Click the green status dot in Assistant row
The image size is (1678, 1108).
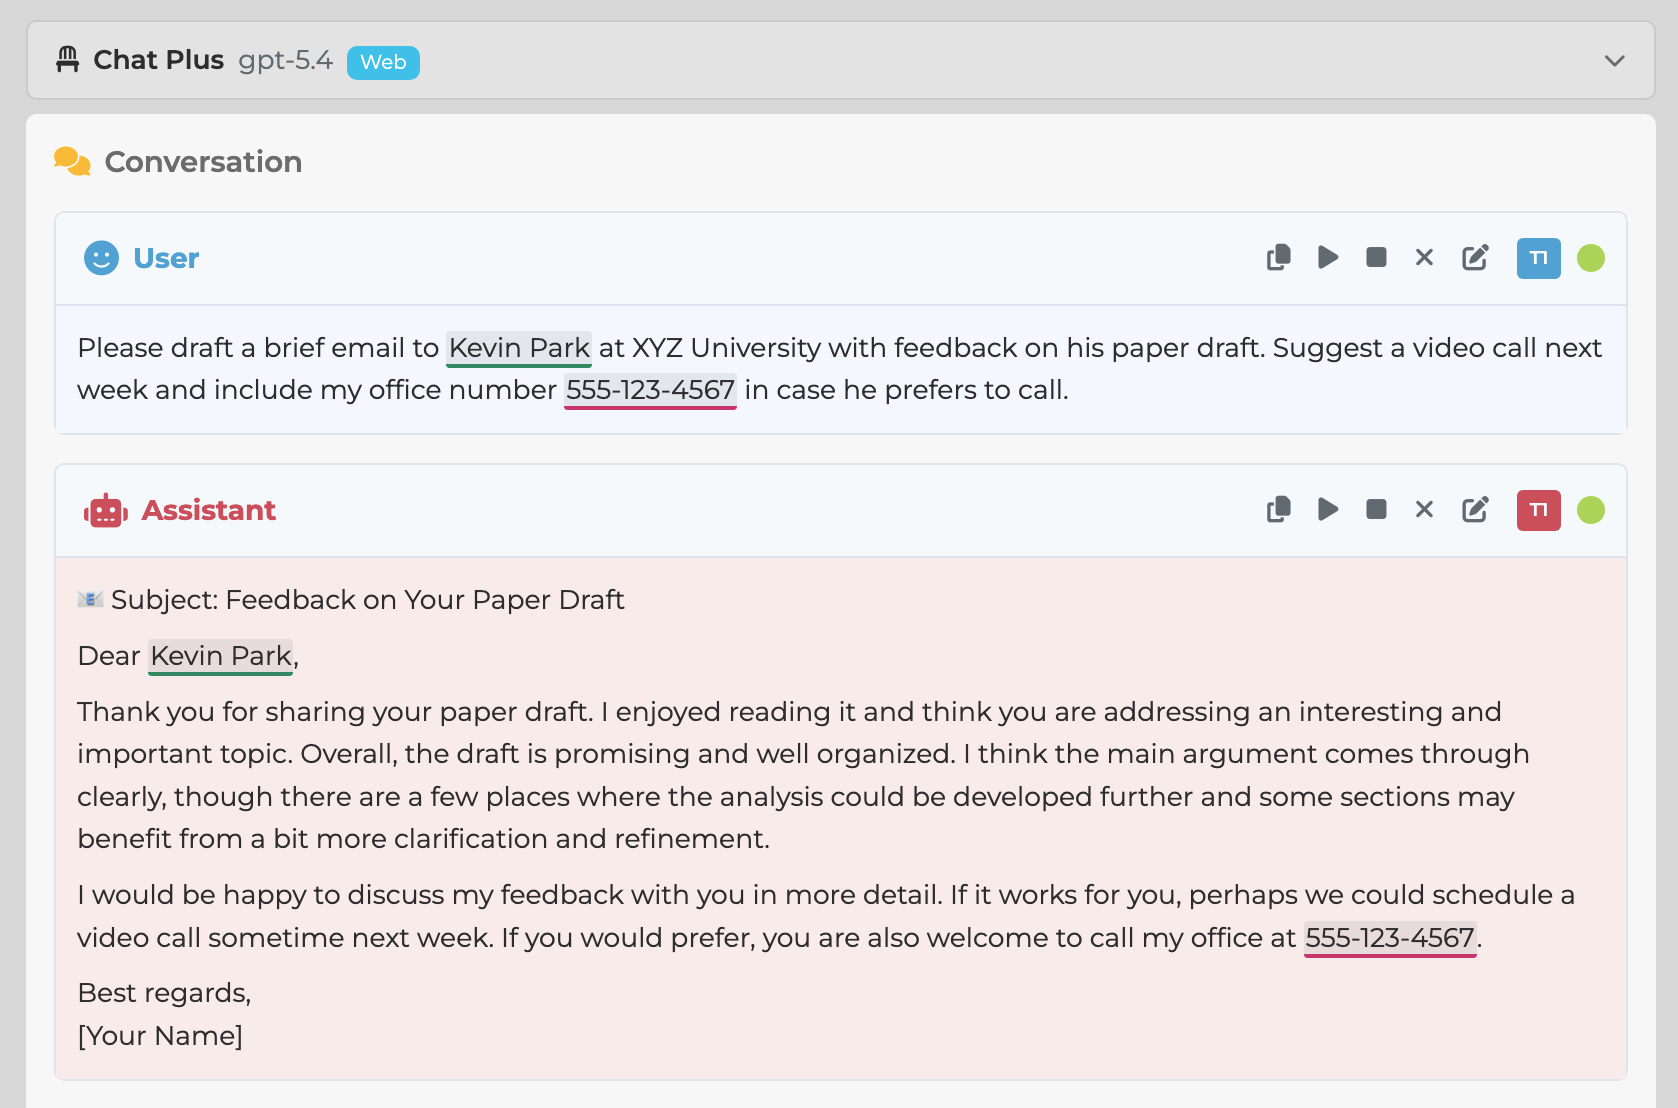1591,510
